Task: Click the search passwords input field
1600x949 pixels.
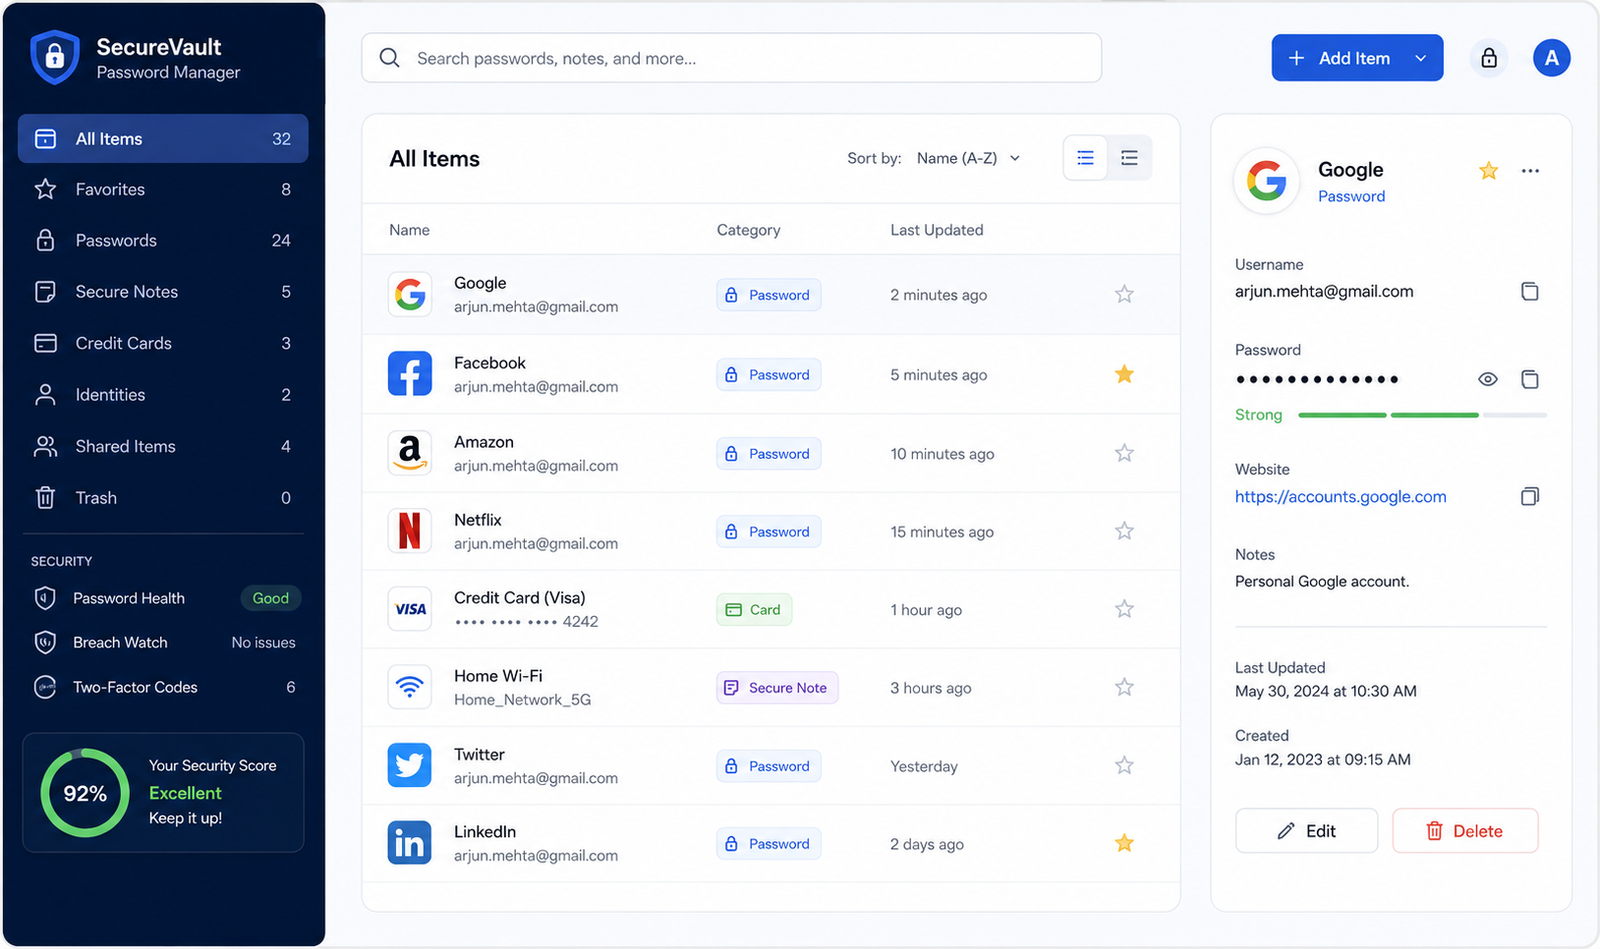Action: coord(731,58)
